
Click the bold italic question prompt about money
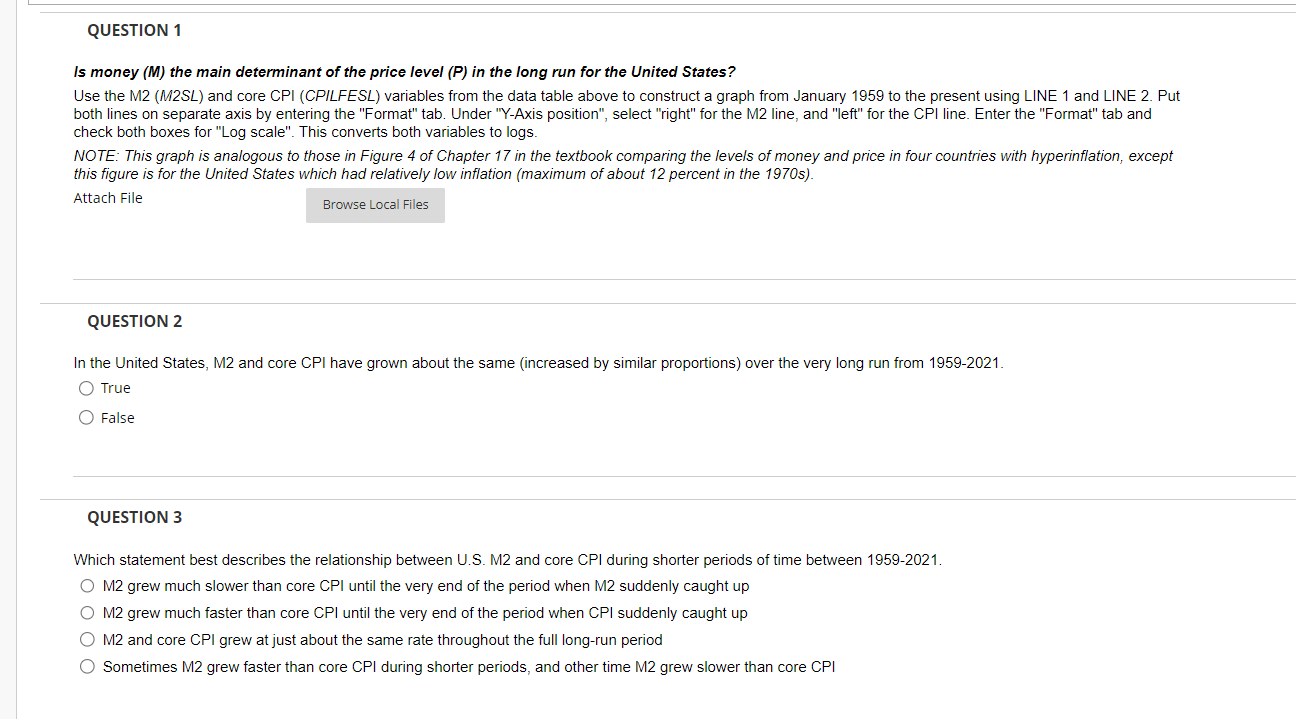point(404,71)
